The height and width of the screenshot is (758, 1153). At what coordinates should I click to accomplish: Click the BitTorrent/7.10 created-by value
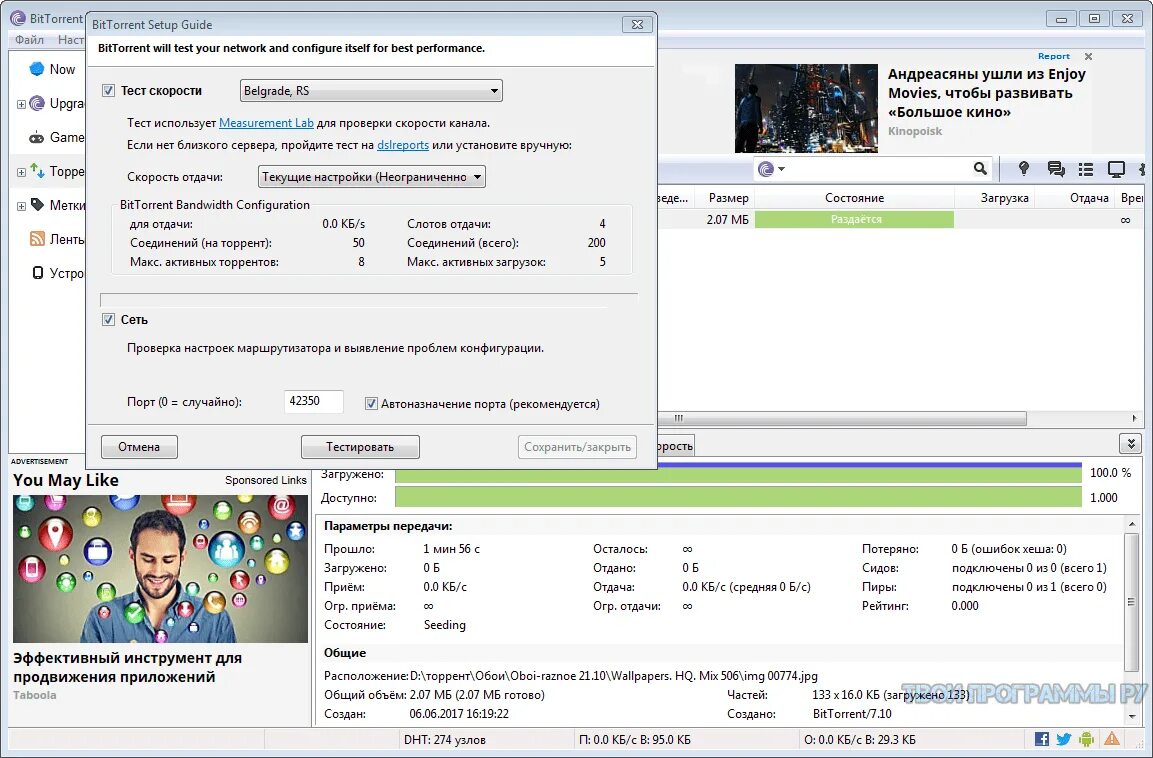point(852,714)
